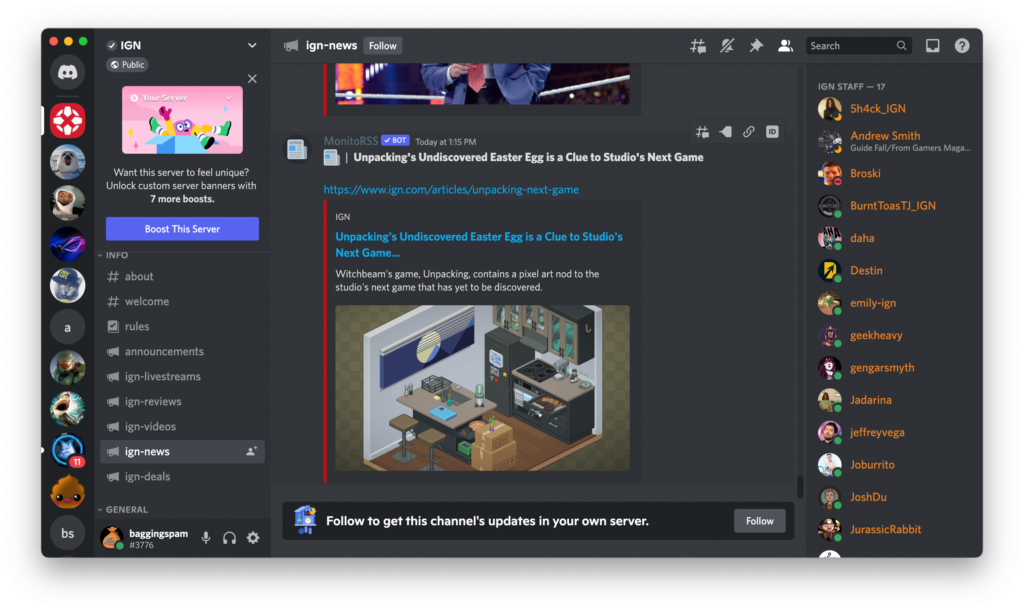Viewport: 1024px width, 612px height.
Task: Click the chat area scrollbar
Action: pyautogui.click(x=799, y=486)
